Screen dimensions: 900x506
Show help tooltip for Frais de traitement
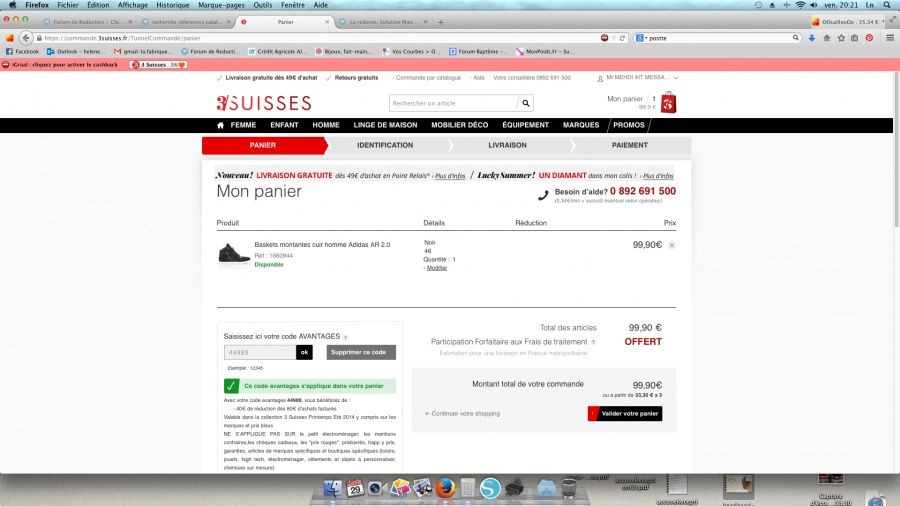coord(593,342)
